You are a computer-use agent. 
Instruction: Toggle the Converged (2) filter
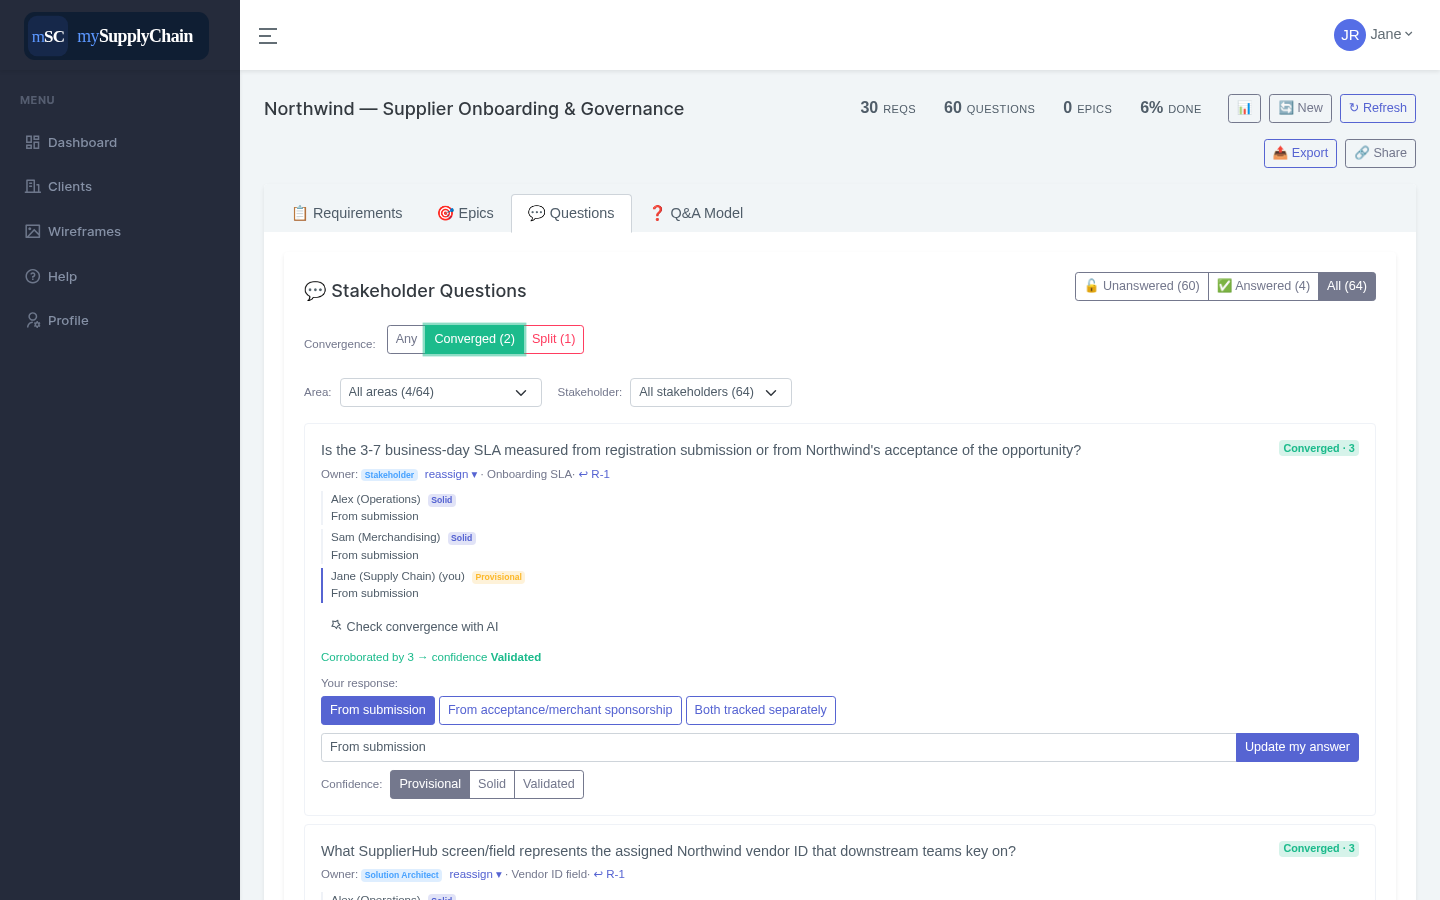coord(474,339)
